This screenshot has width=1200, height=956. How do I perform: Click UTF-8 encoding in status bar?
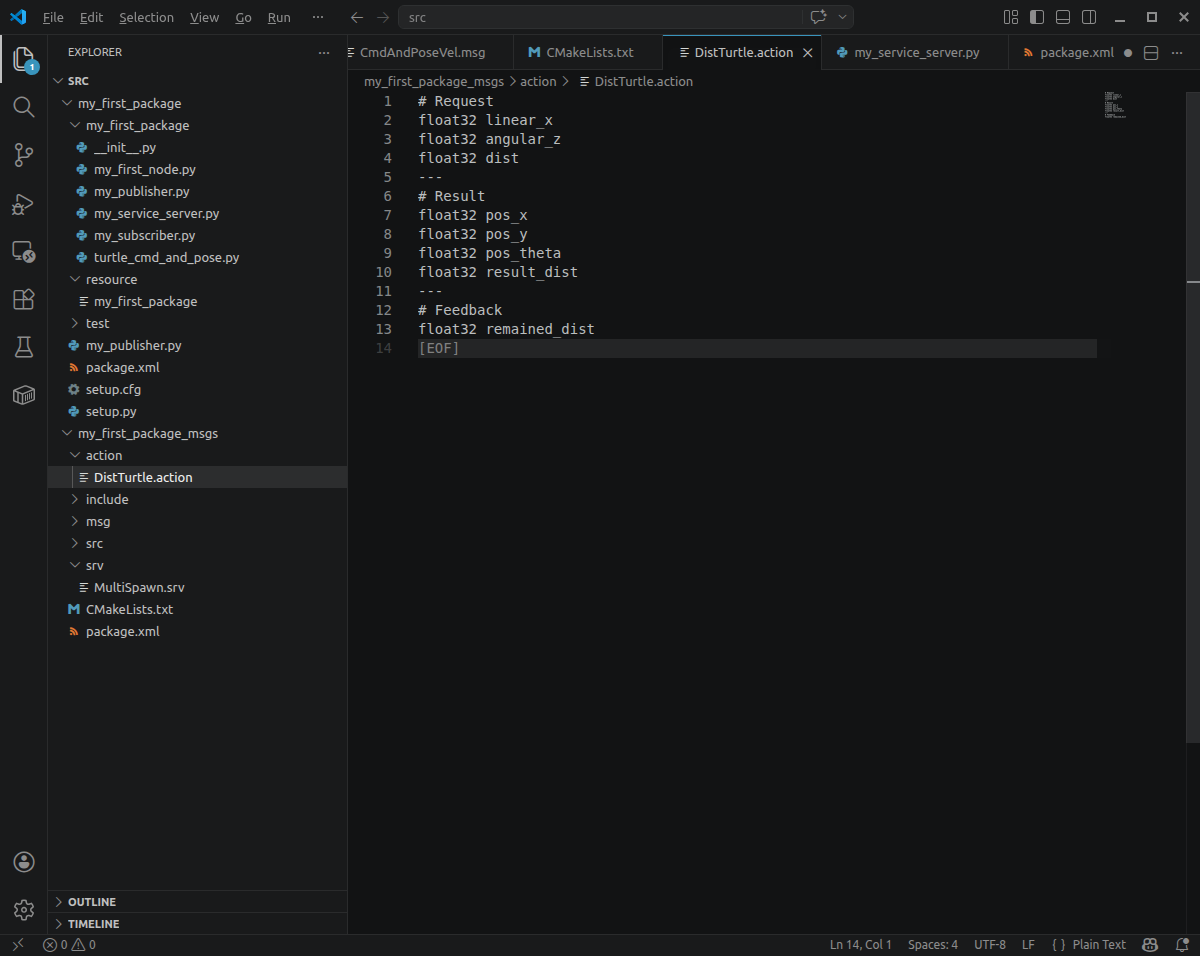pyautogui.click(x=990, y=944)
